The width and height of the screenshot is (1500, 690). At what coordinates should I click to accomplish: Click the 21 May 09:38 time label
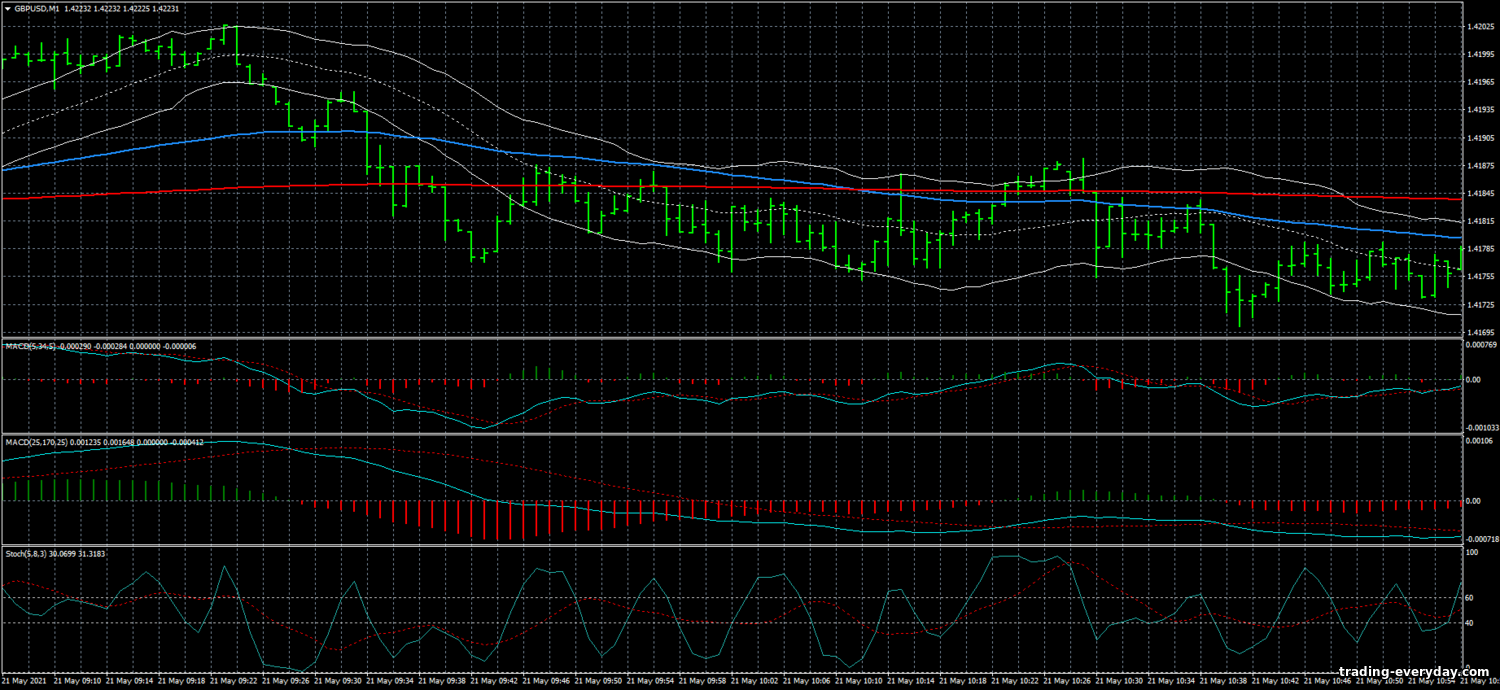tap(441, 681)
